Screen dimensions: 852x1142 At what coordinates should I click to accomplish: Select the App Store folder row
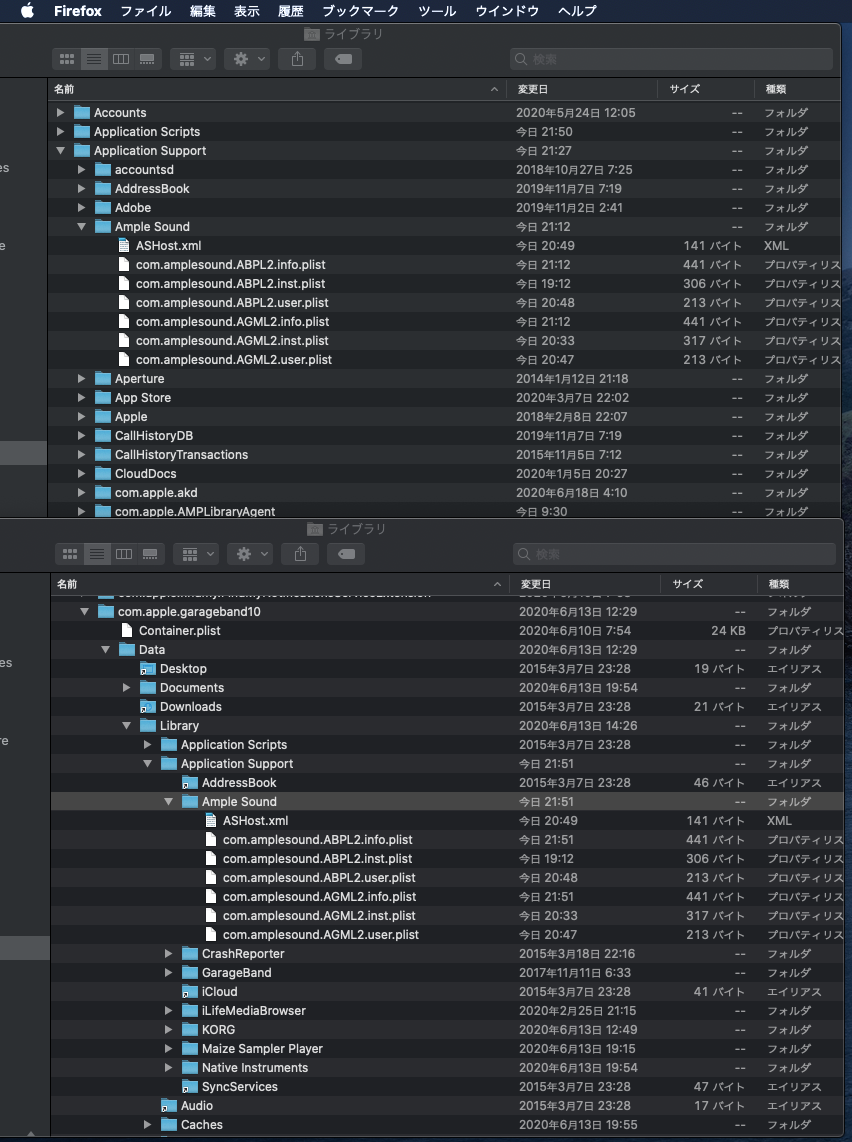(444, 398)
